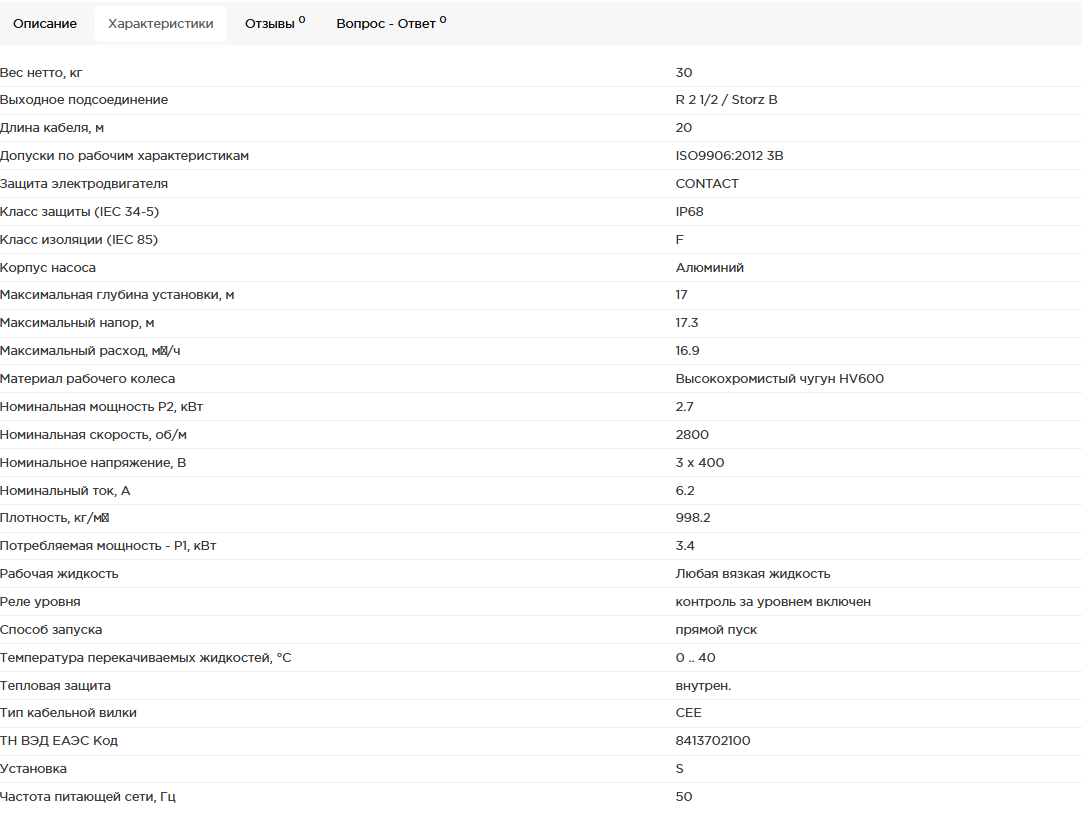Image resolution: width=1082 pixels, height=834 pixels.
Task: Select the Характеристики tab
Action: 161,24
